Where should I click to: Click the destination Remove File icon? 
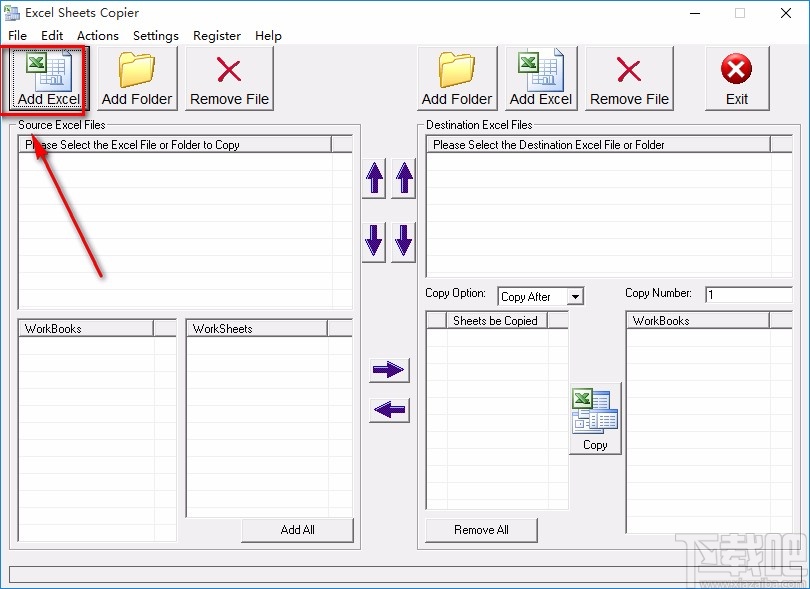click(x=629, y=78)
